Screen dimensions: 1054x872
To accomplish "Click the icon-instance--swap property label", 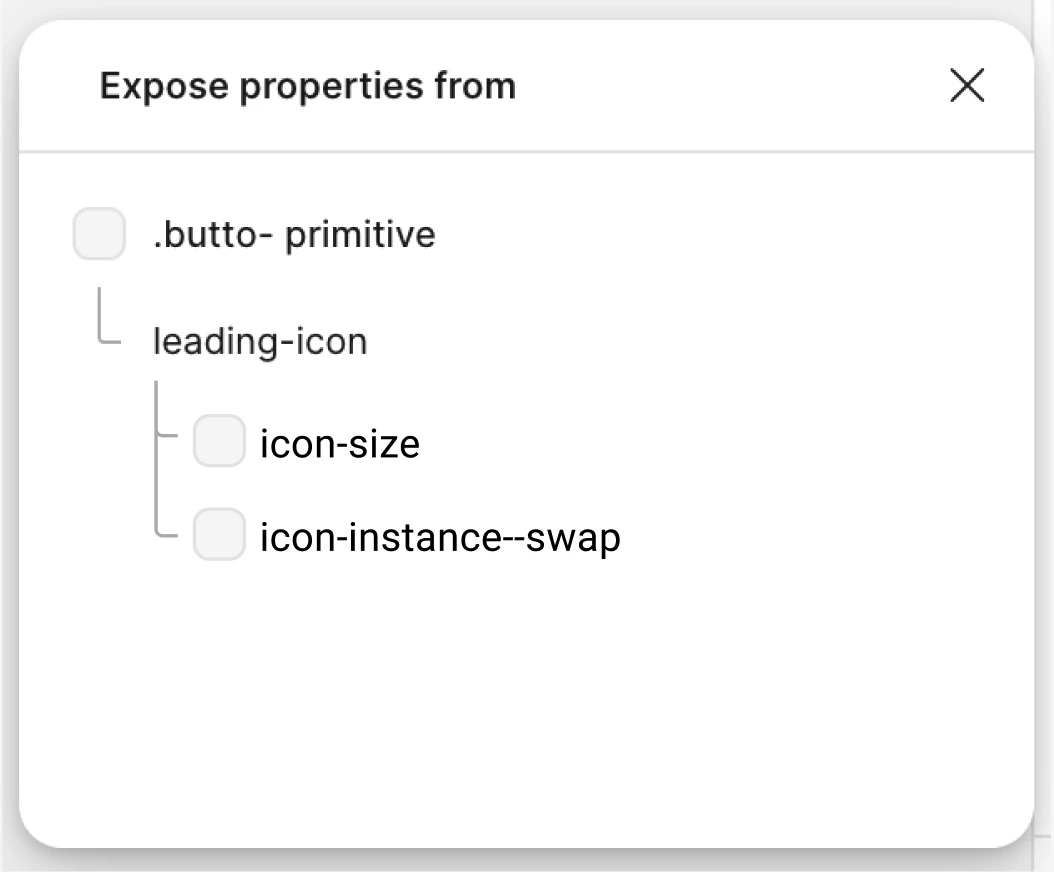I will tap(440, 537).
